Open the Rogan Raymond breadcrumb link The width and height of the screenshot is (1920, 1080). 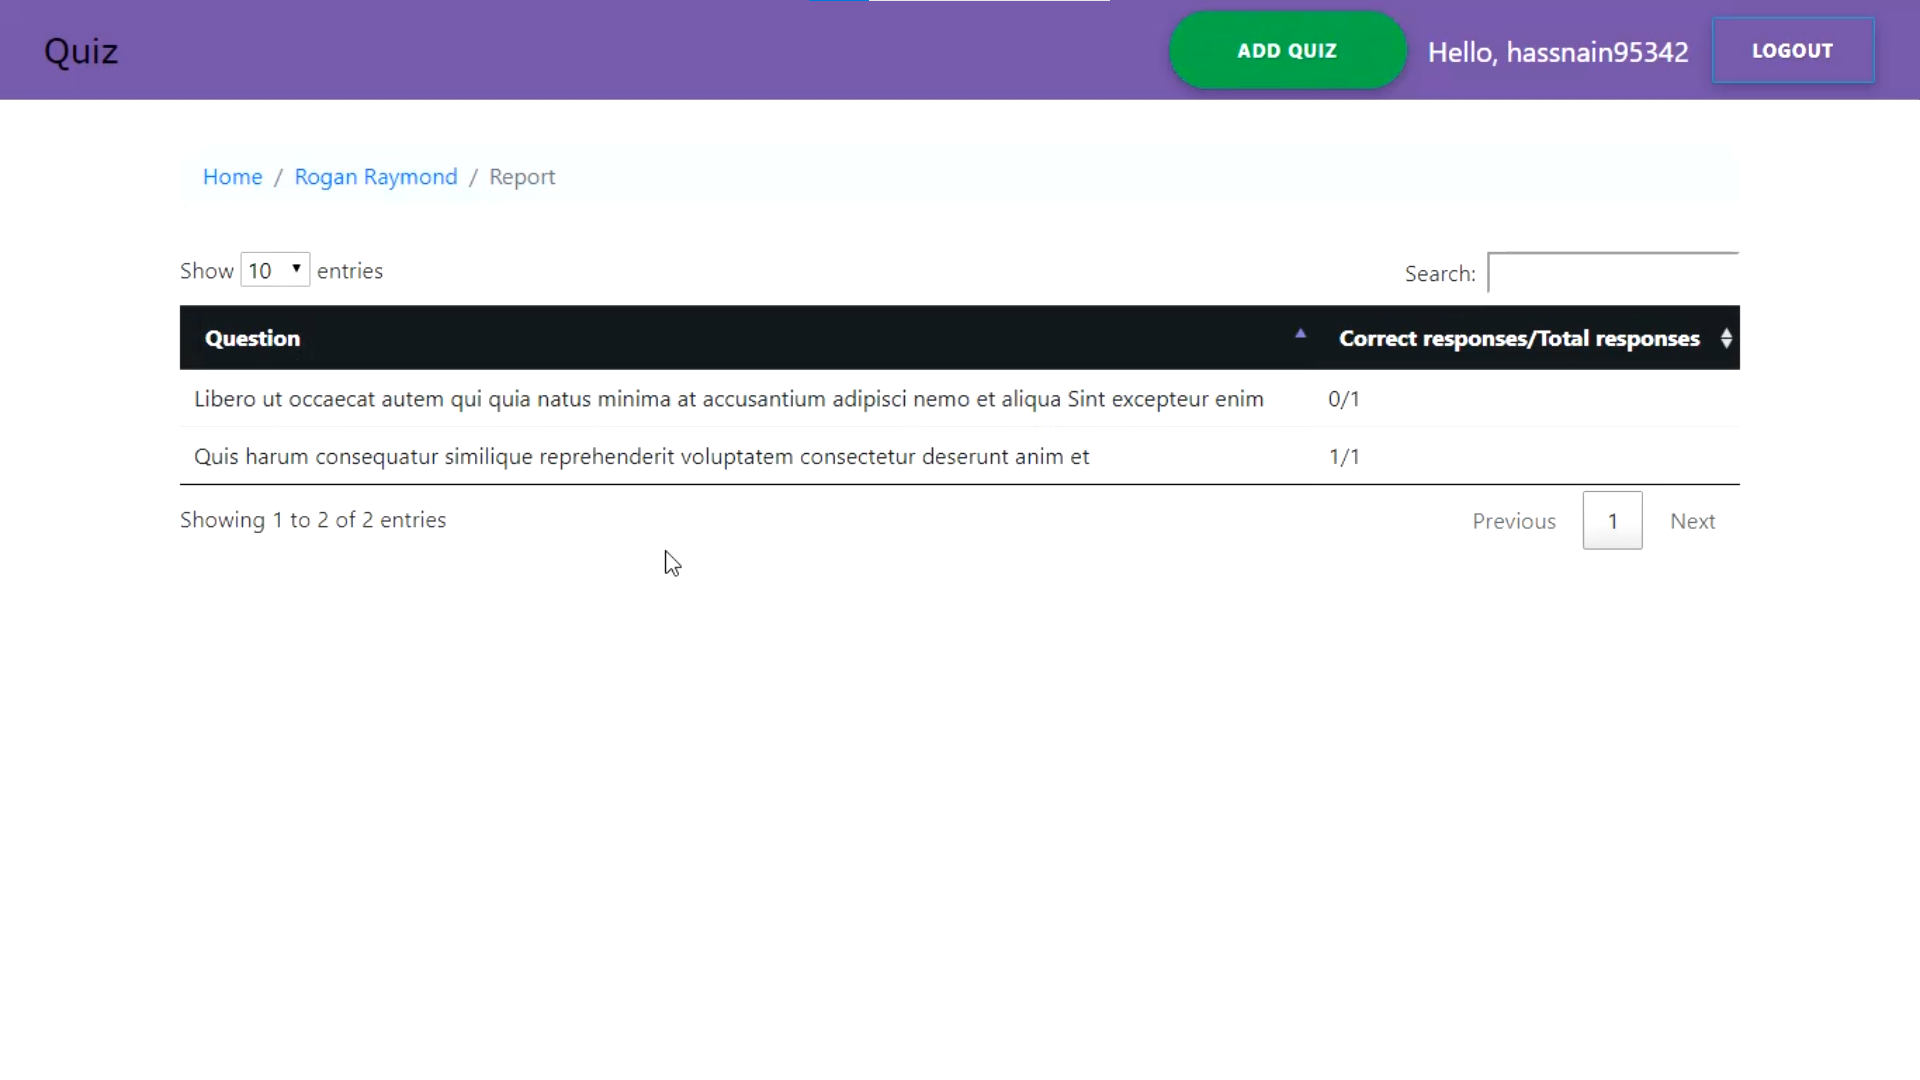(375, 177)
